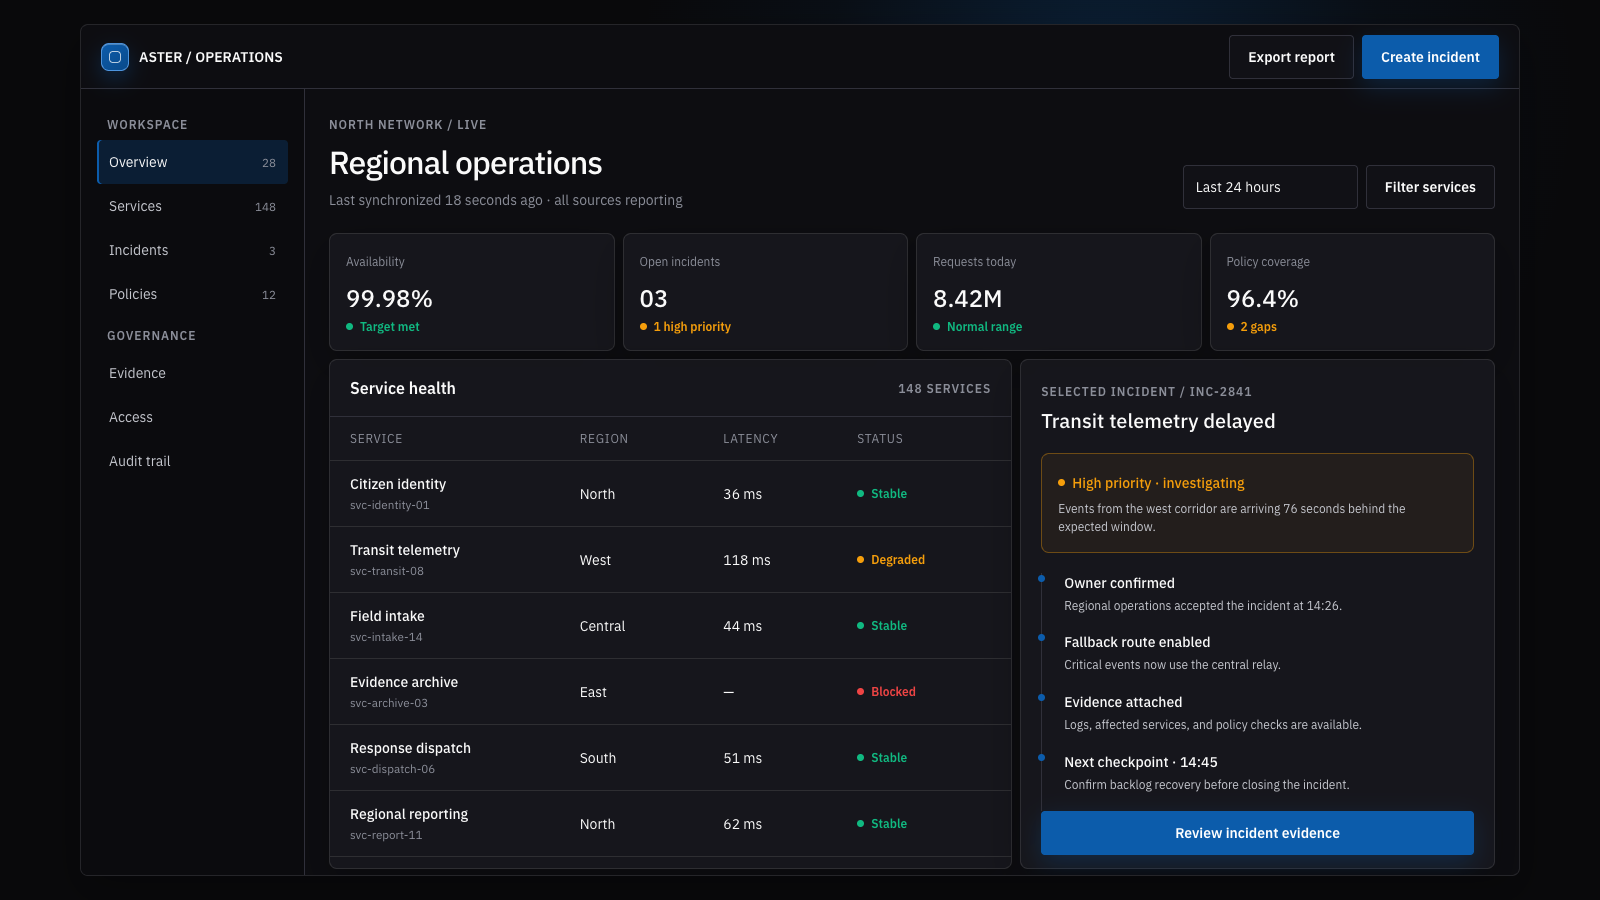Click the Central region cell
This screenshot has width=1600, height=900.
(602, 626)
